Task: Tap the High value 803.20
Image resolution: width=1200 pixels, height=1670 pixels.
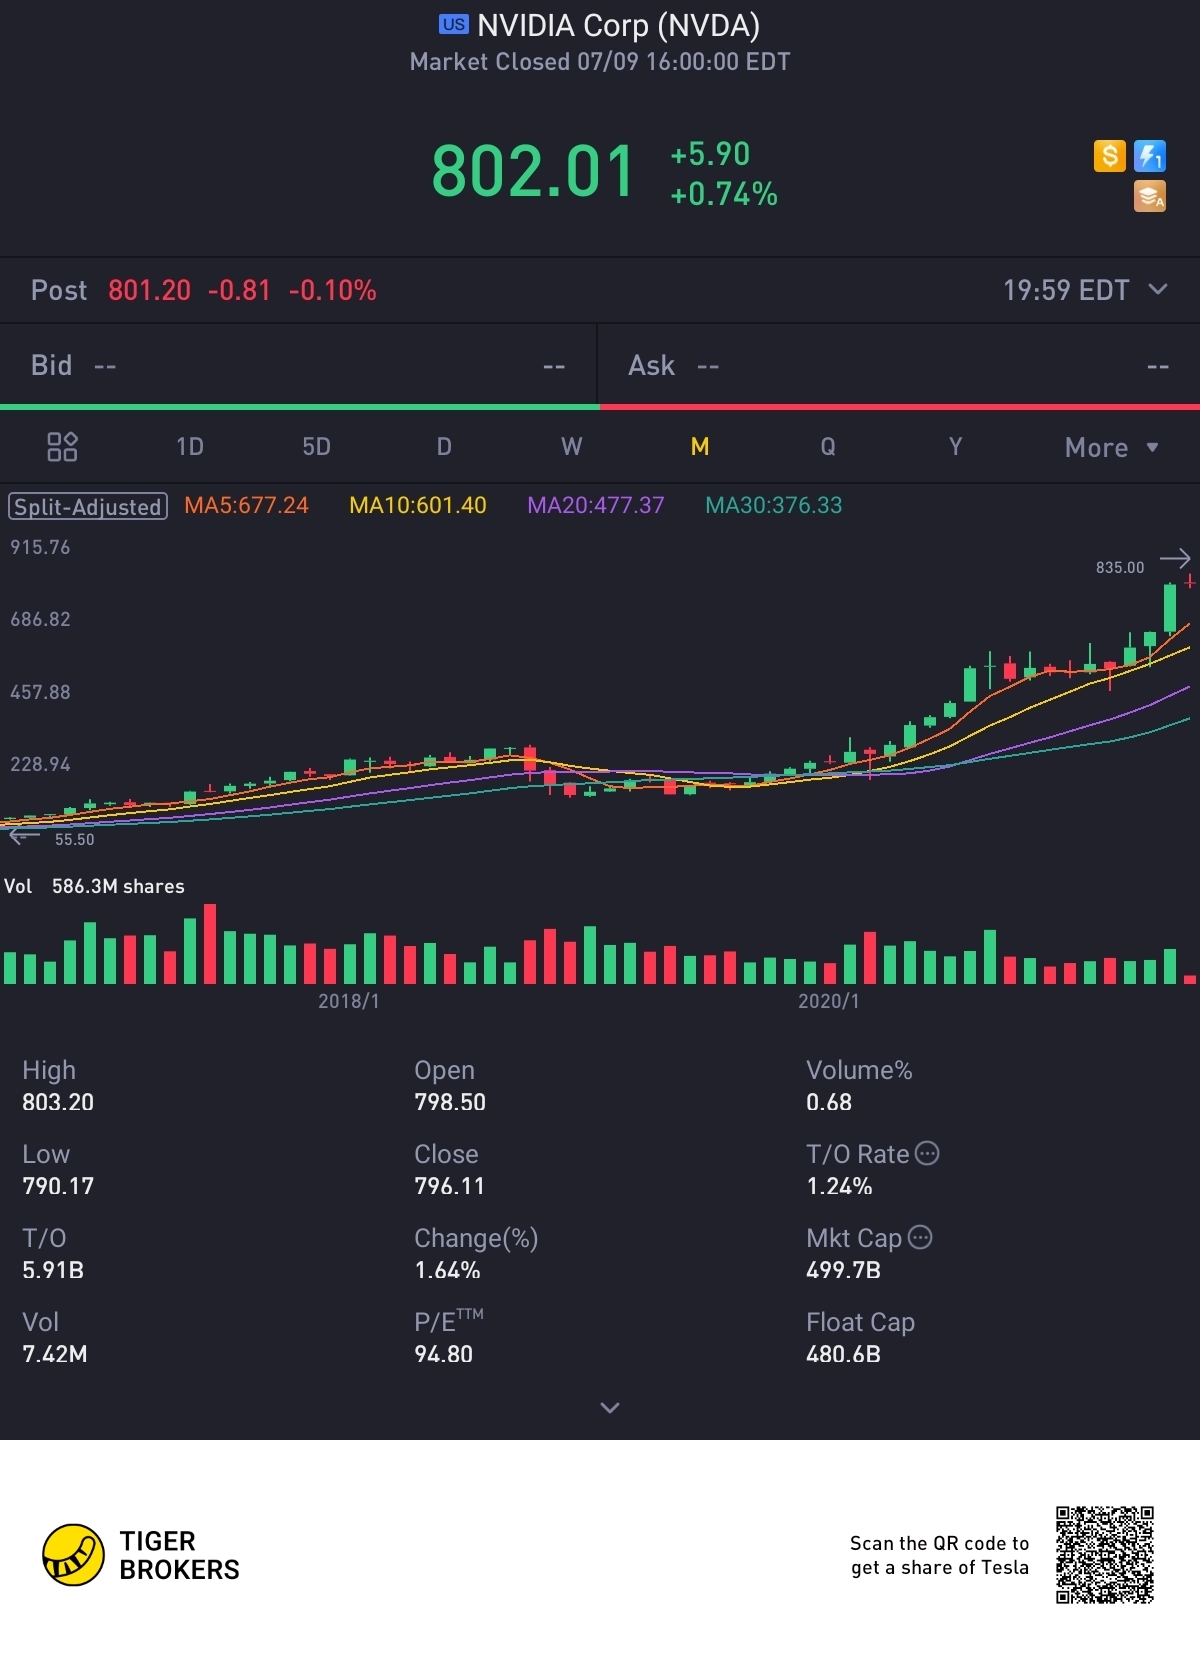Action: [x=58, y=1102]
